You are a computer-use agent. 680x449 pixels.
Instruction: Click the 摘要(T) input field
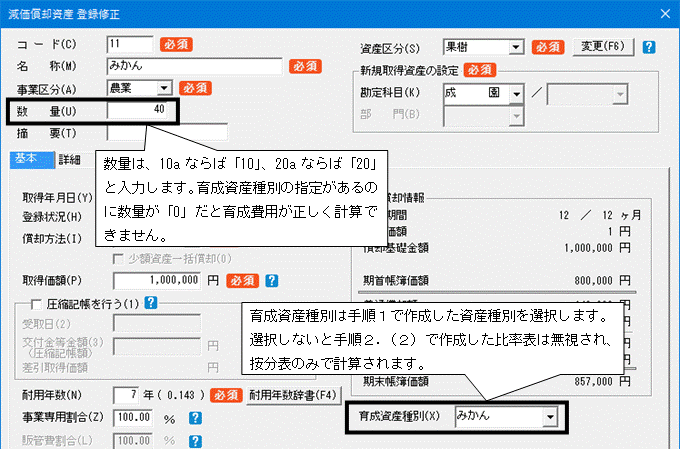click(x=167, y=133)
